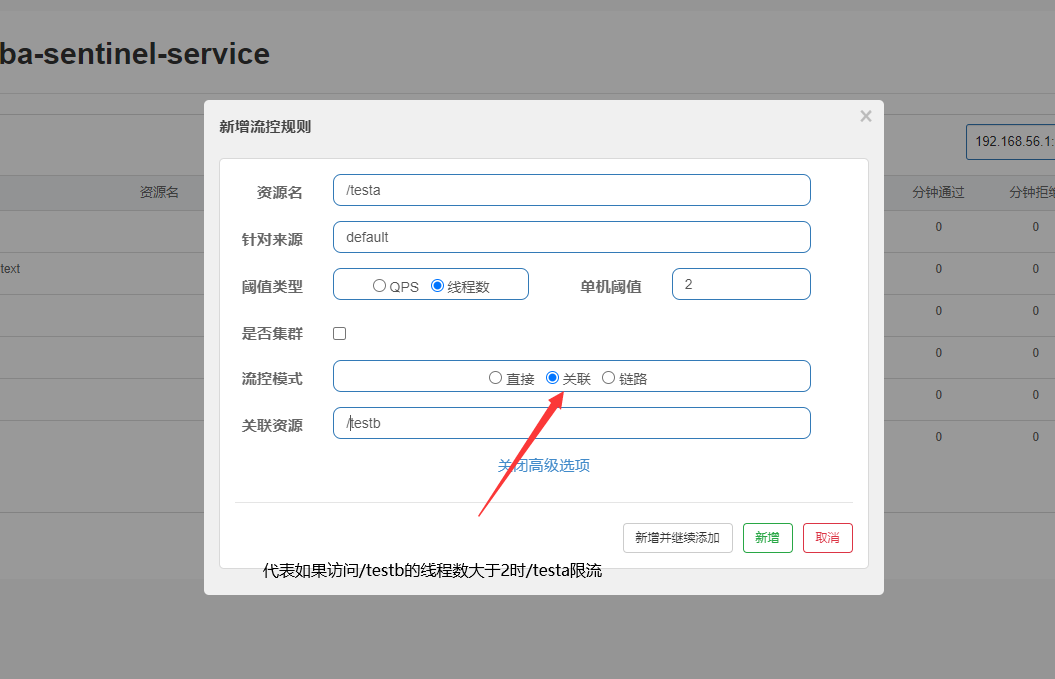Click the 针对来源 input containing default
Image resolution: width=1055 pixels, height=679 pixels.
coord(571,237)
